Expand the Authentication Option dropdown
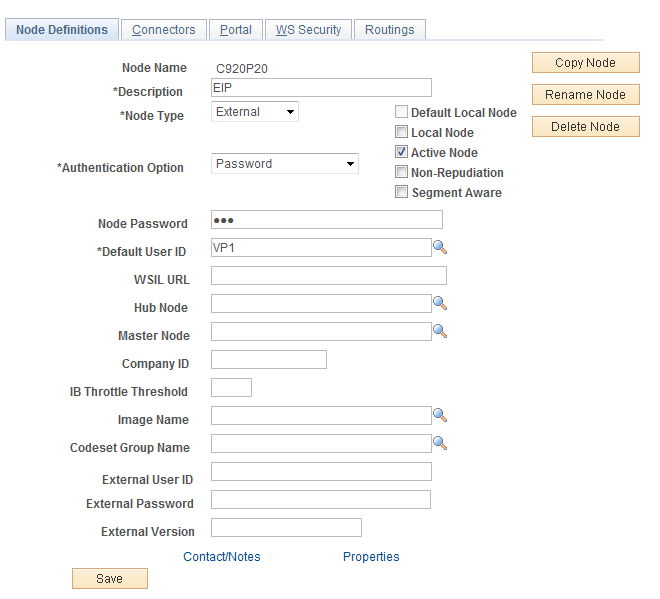The width and height of the screenshot is (660, 599). (x=285, y=163)
